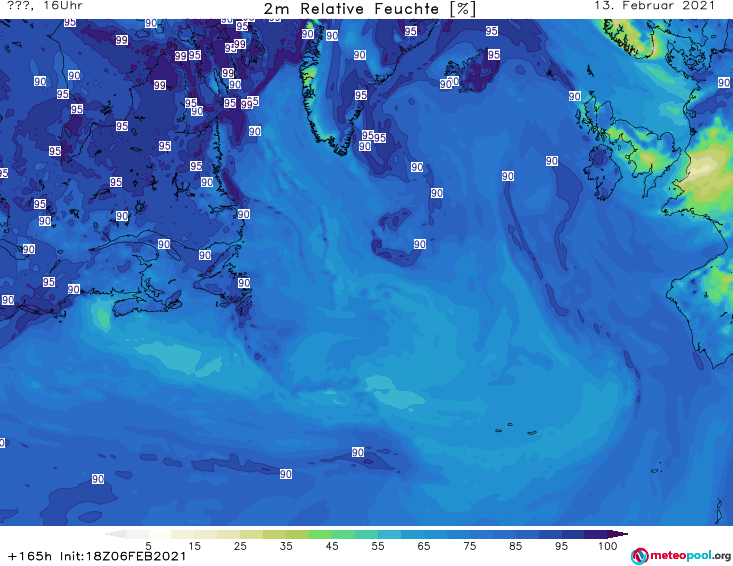Screen dimensions: 733x566
Task: Click legend value '55'
Action: [x=378, y=546]
